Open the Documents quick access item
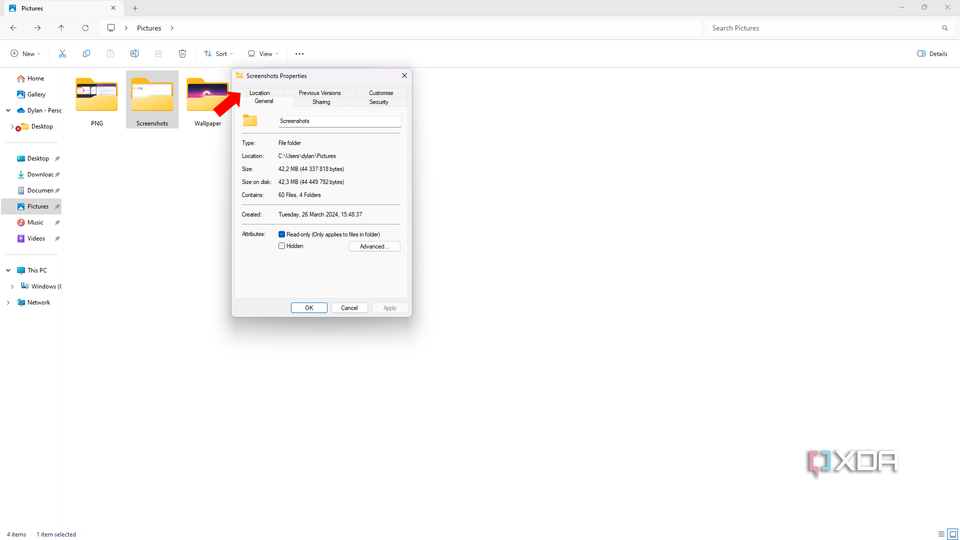This screenshot has width=960, height=540. 37,190
